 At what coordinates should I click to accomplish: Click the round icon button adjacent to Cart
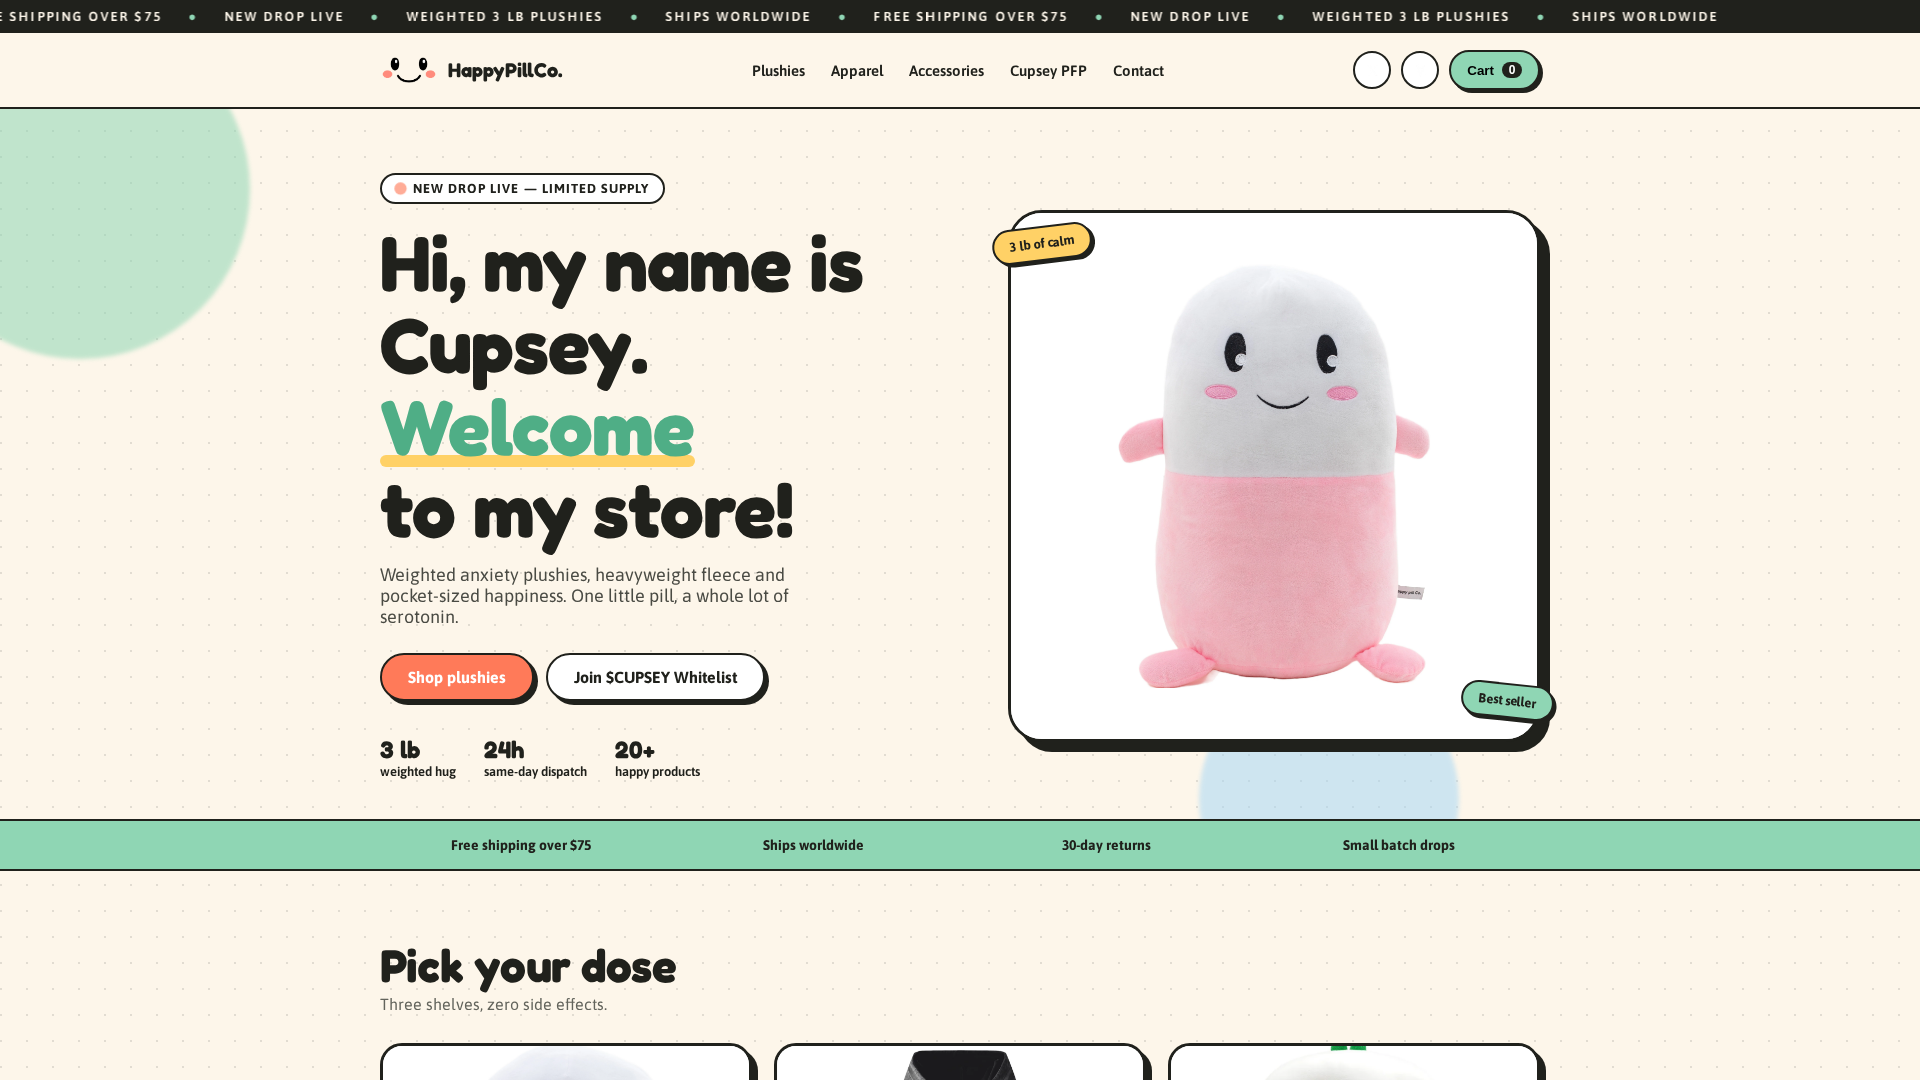[1419, 70]
